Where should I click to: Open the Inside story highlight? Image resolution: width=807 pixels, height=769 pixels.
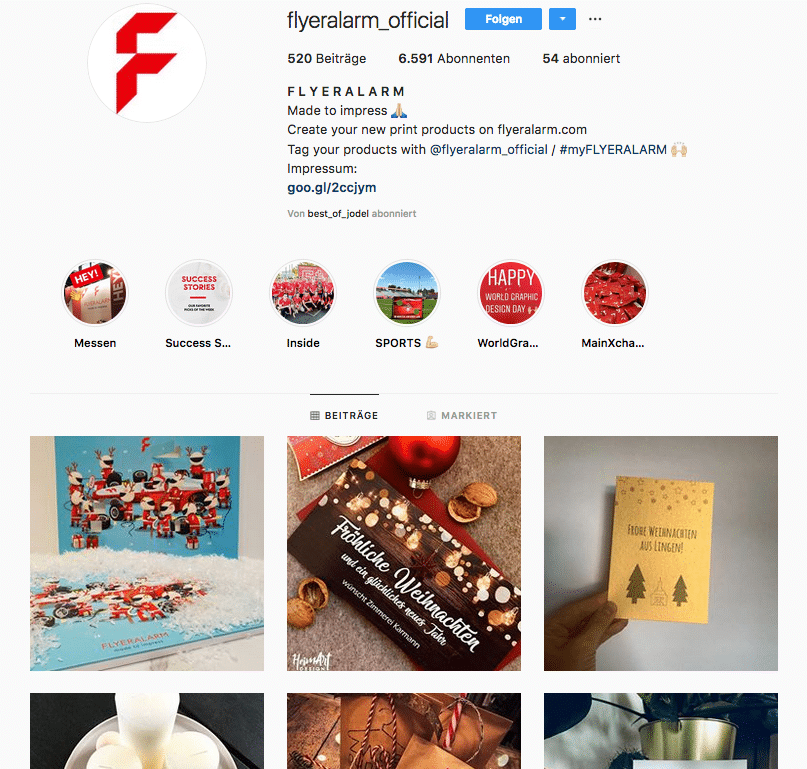pyautogui.click(x=303, y=293)
